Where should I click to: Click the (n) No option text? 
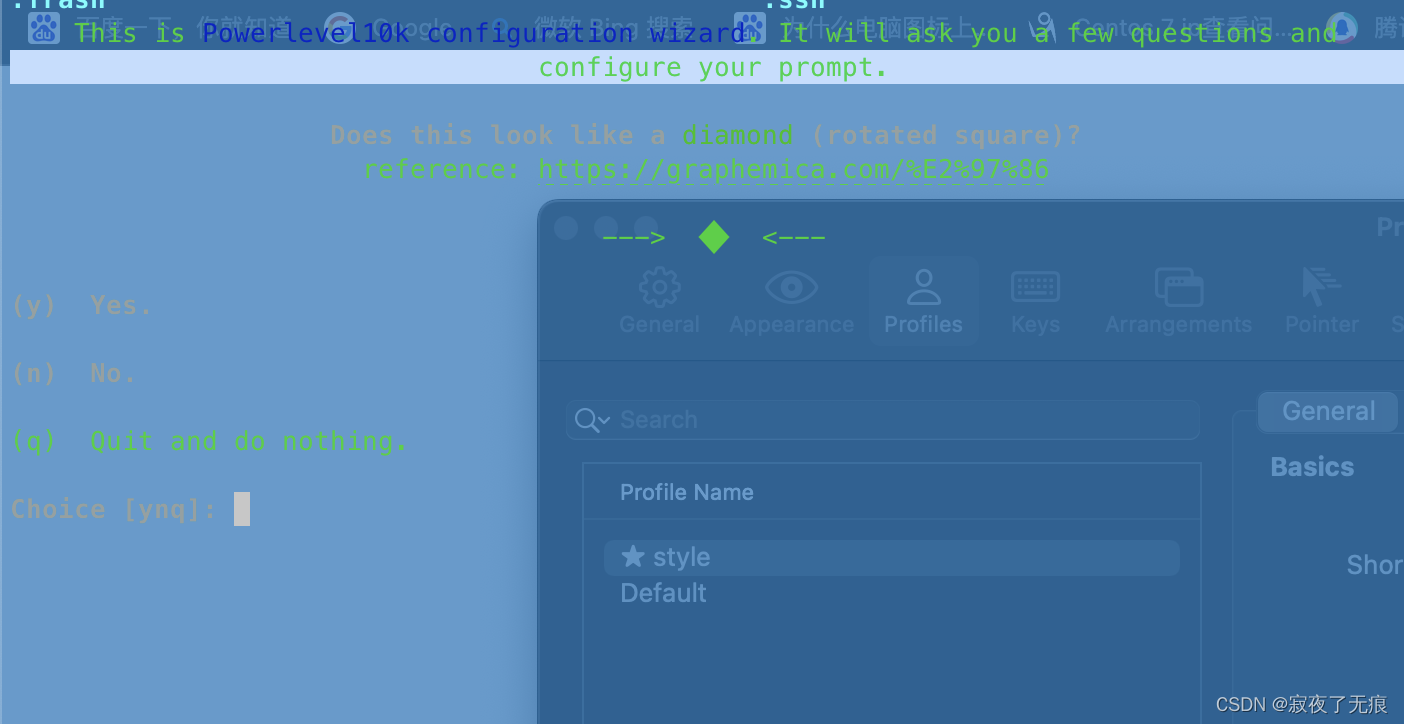click(73, 373)
